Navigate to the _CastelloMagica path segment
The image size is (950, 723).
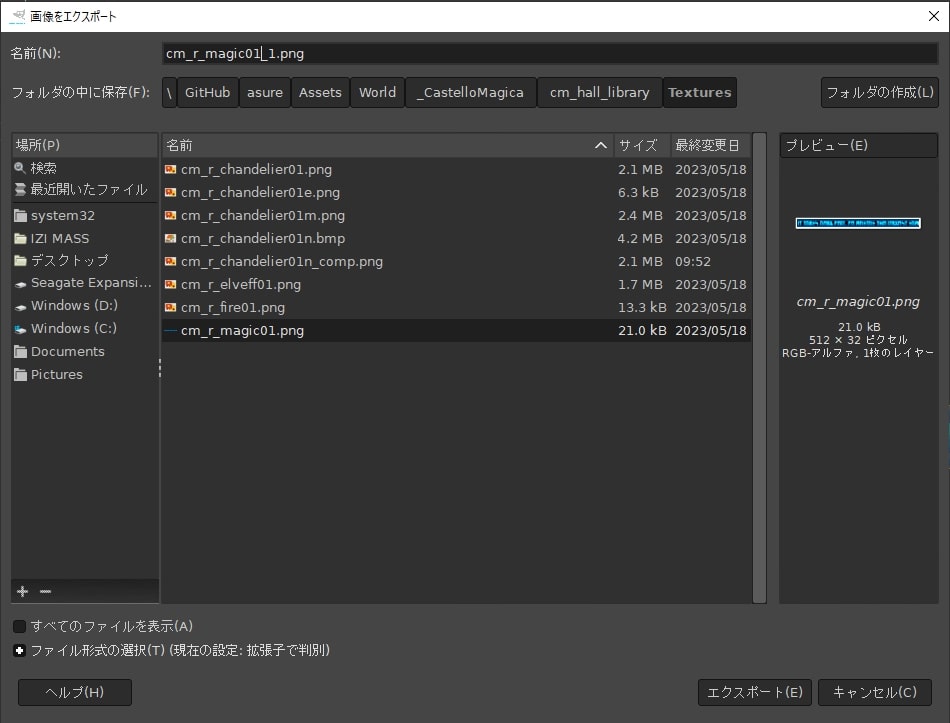(x=470, y=92)
